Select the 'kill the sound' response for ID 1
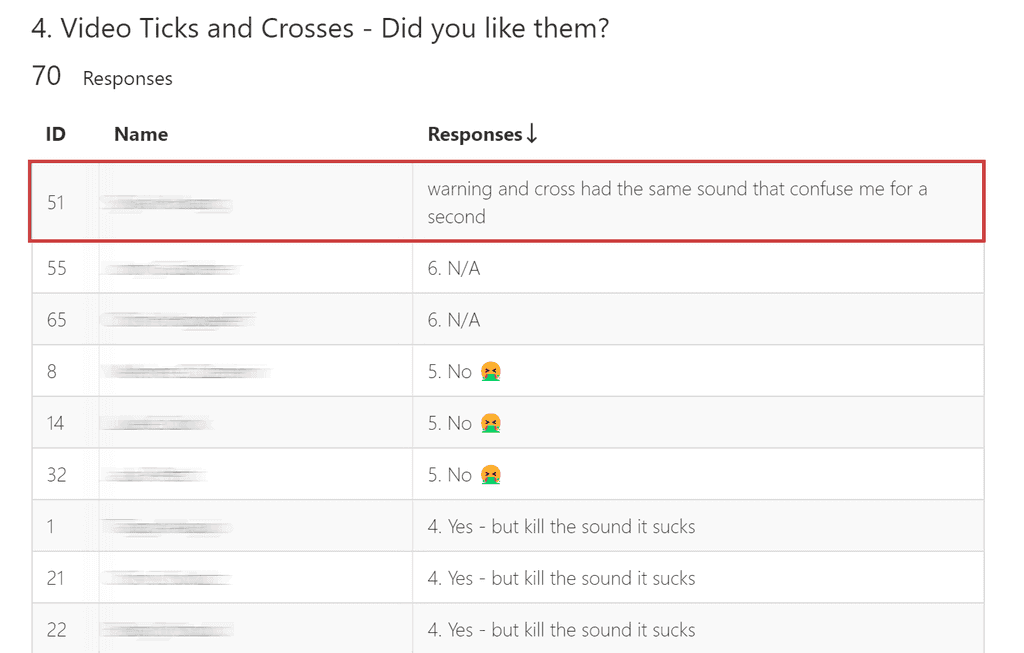This screenshot has width=1024, height=653. 561,527
